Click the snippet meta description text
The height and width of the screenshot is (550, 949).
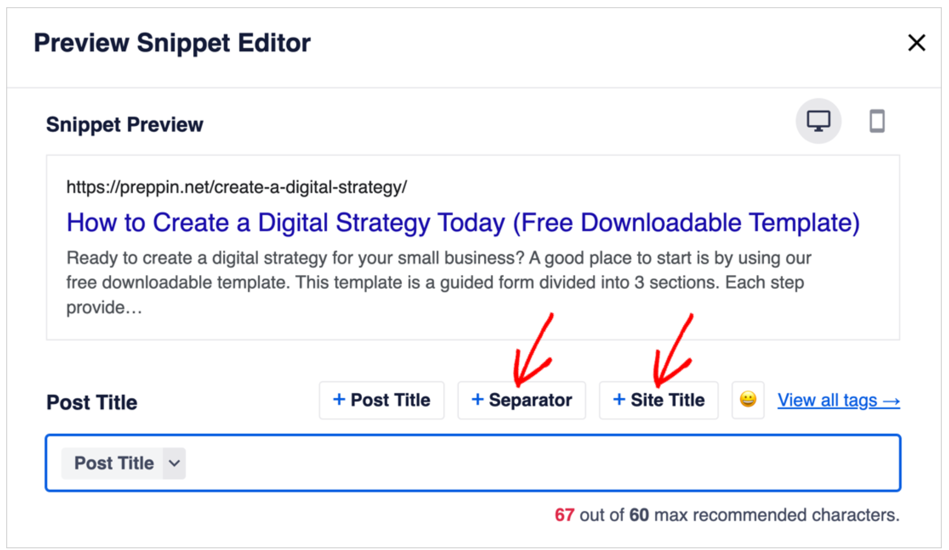point(439,283)
